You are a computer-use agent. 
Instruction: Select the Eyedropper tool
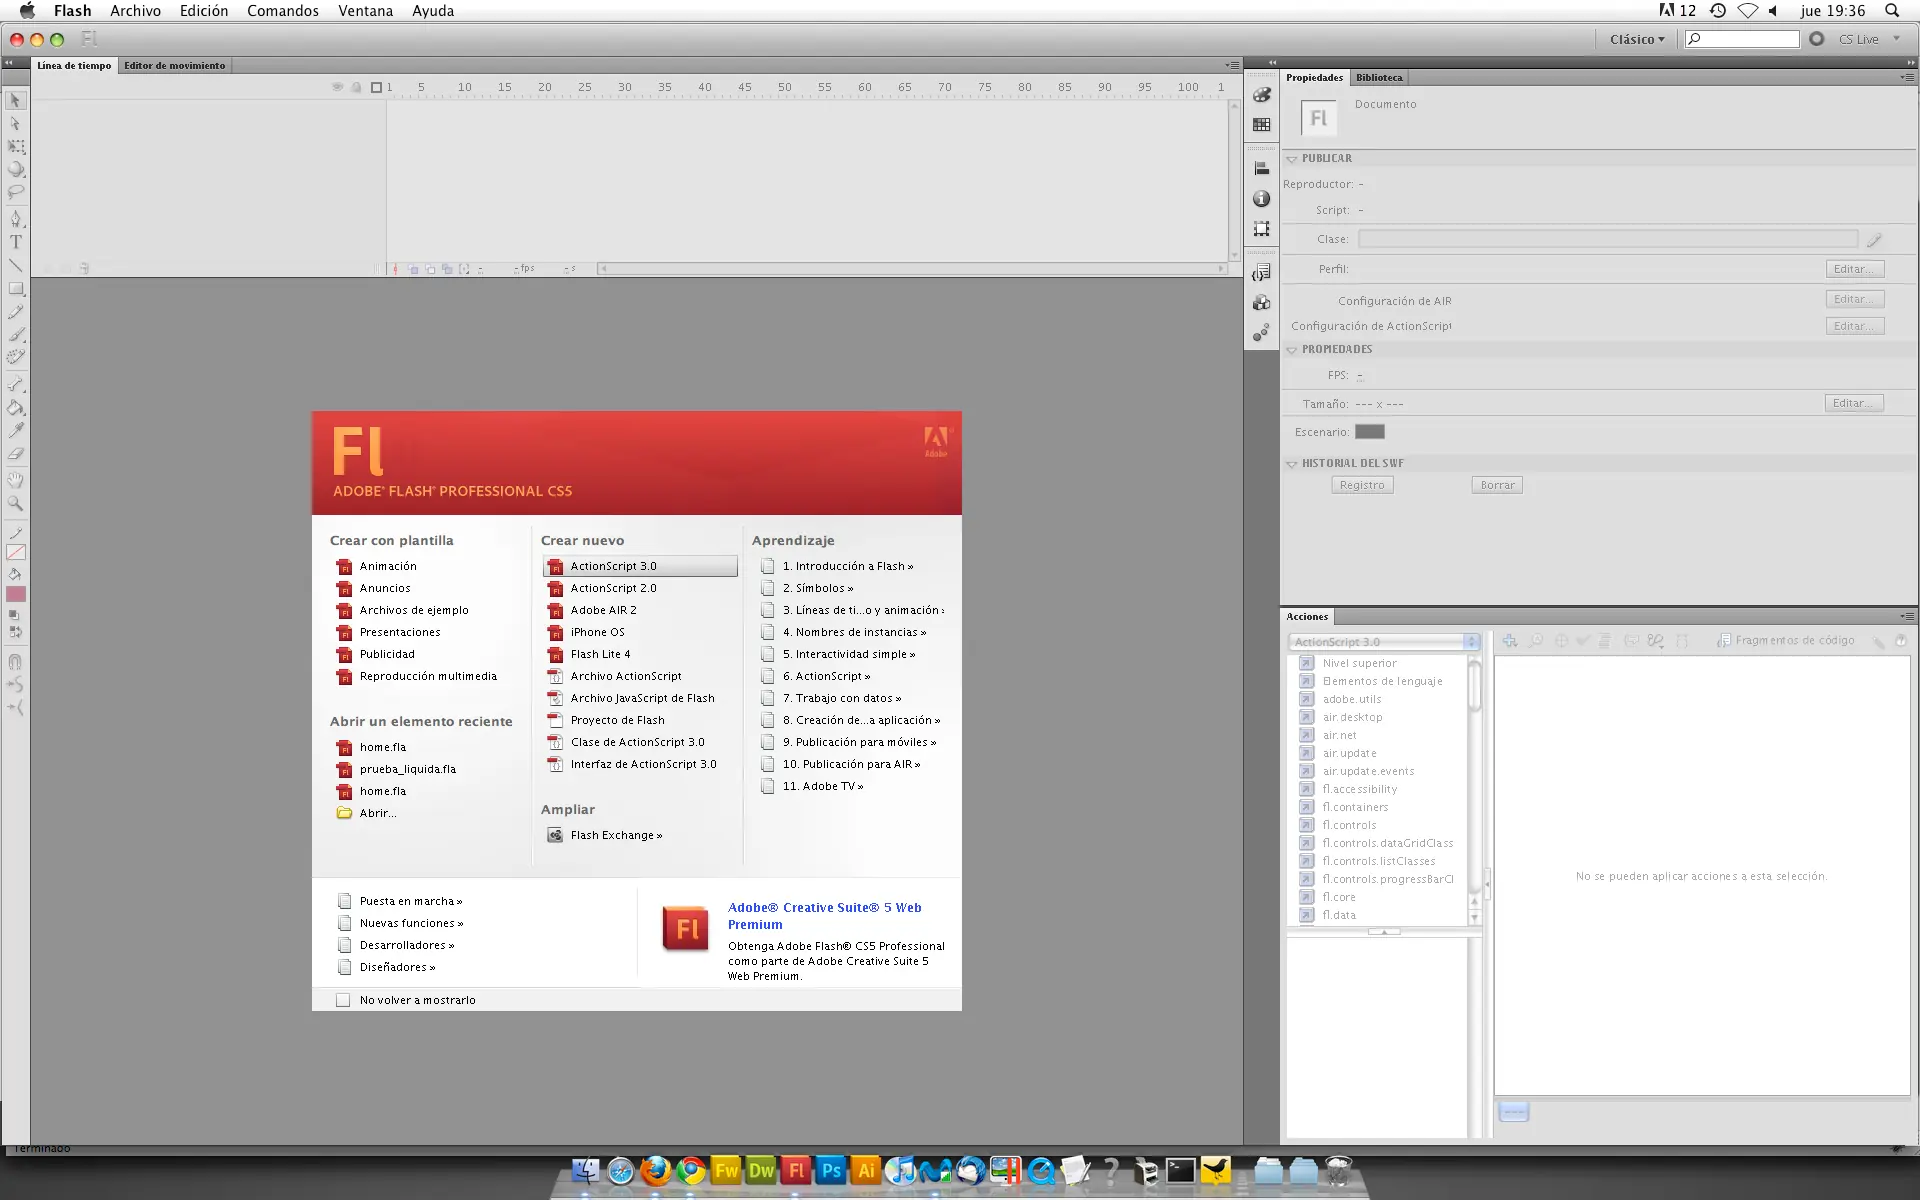[15, 430]
